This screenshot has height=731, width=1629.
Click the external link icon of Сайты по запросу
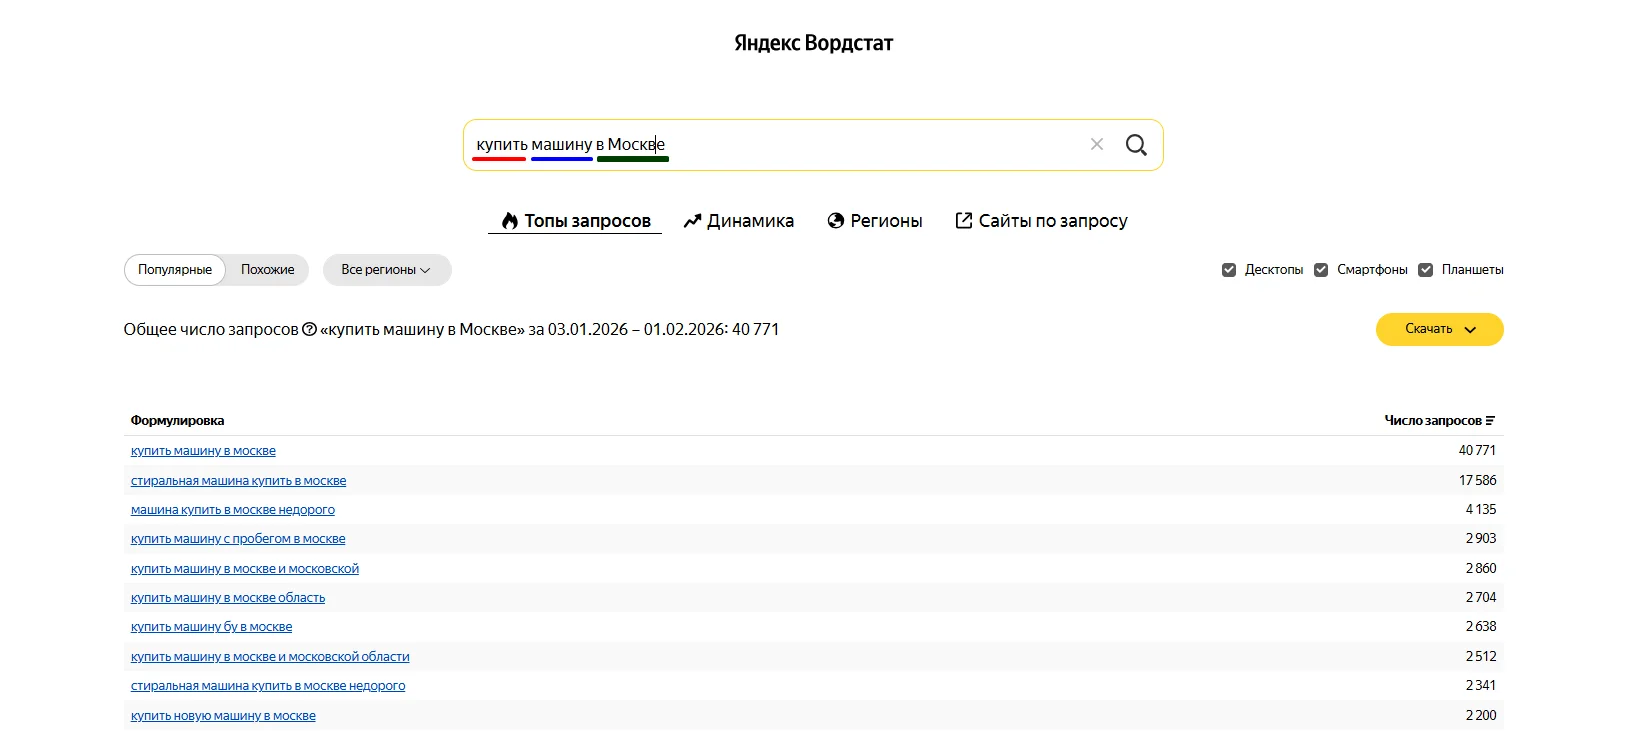coord(964,221)
